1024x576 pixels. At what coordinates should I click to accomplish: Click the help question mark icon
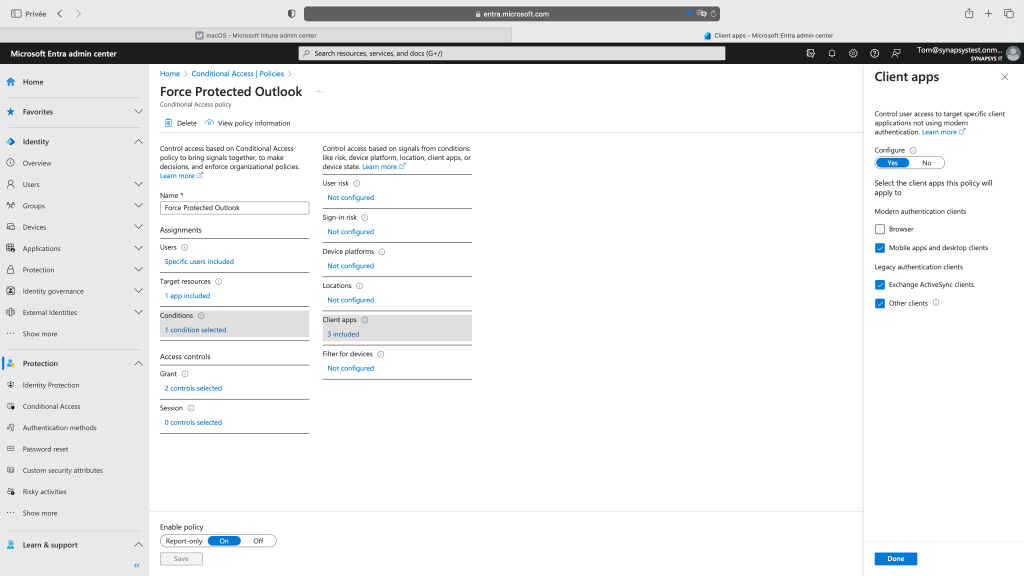pyautogui.click(x=874, y=53)
